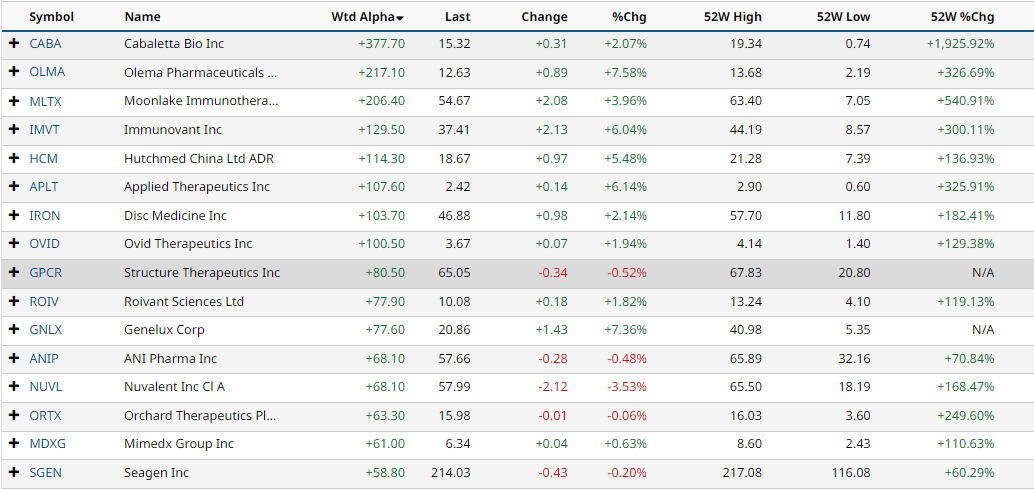Expand the CABA row plus icon
Viewport: 1034px width, 489px height.
[x=14, y=44]
